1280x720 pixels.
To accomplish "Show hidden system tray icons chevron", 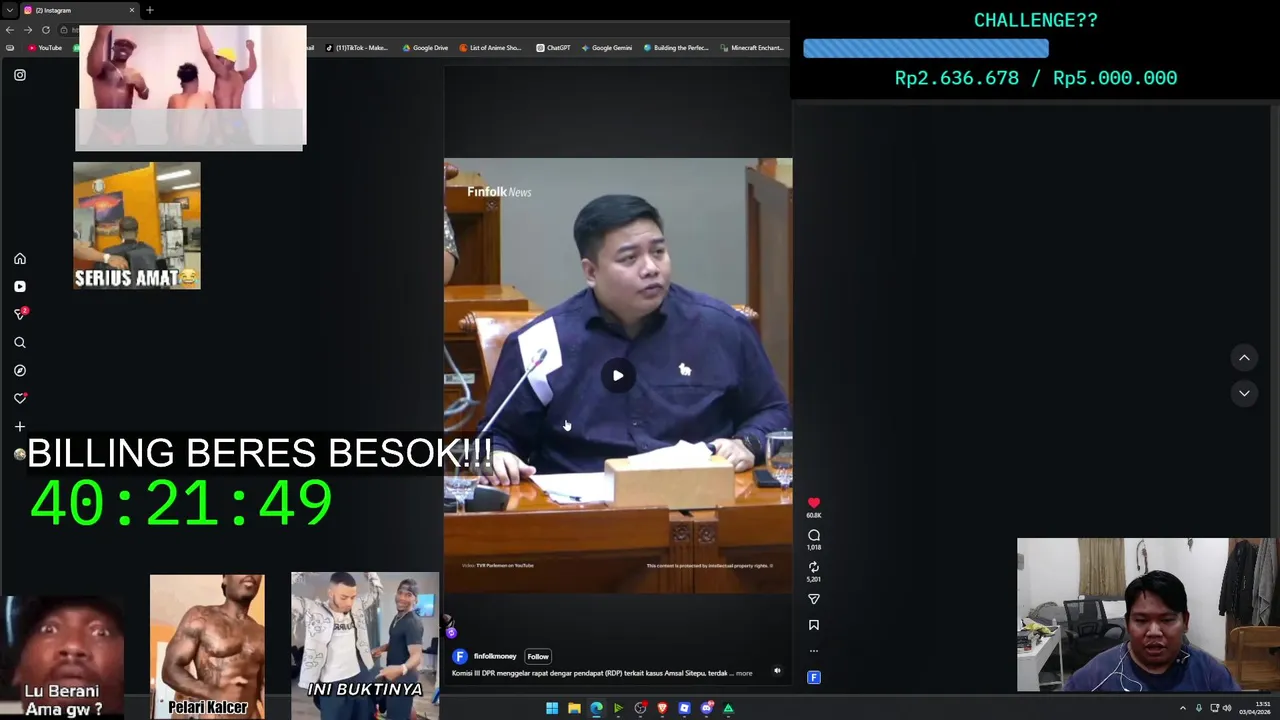I will point(1184,708).
